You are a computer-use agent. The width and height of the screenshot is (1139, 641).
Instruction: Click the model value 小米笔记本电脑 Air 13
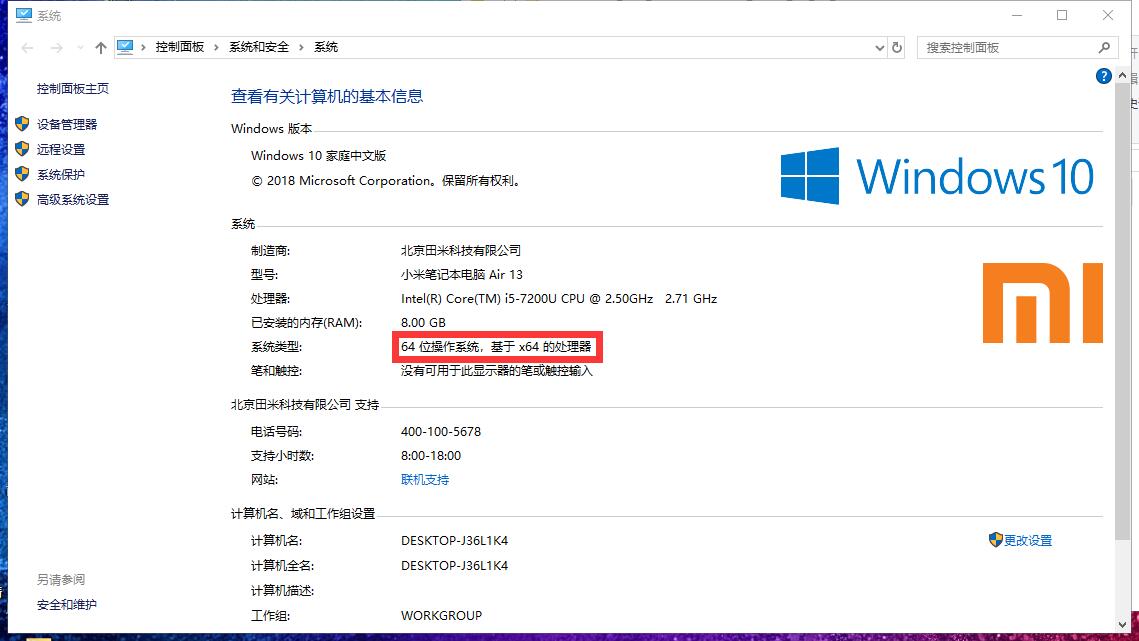(x=461, y=275)
